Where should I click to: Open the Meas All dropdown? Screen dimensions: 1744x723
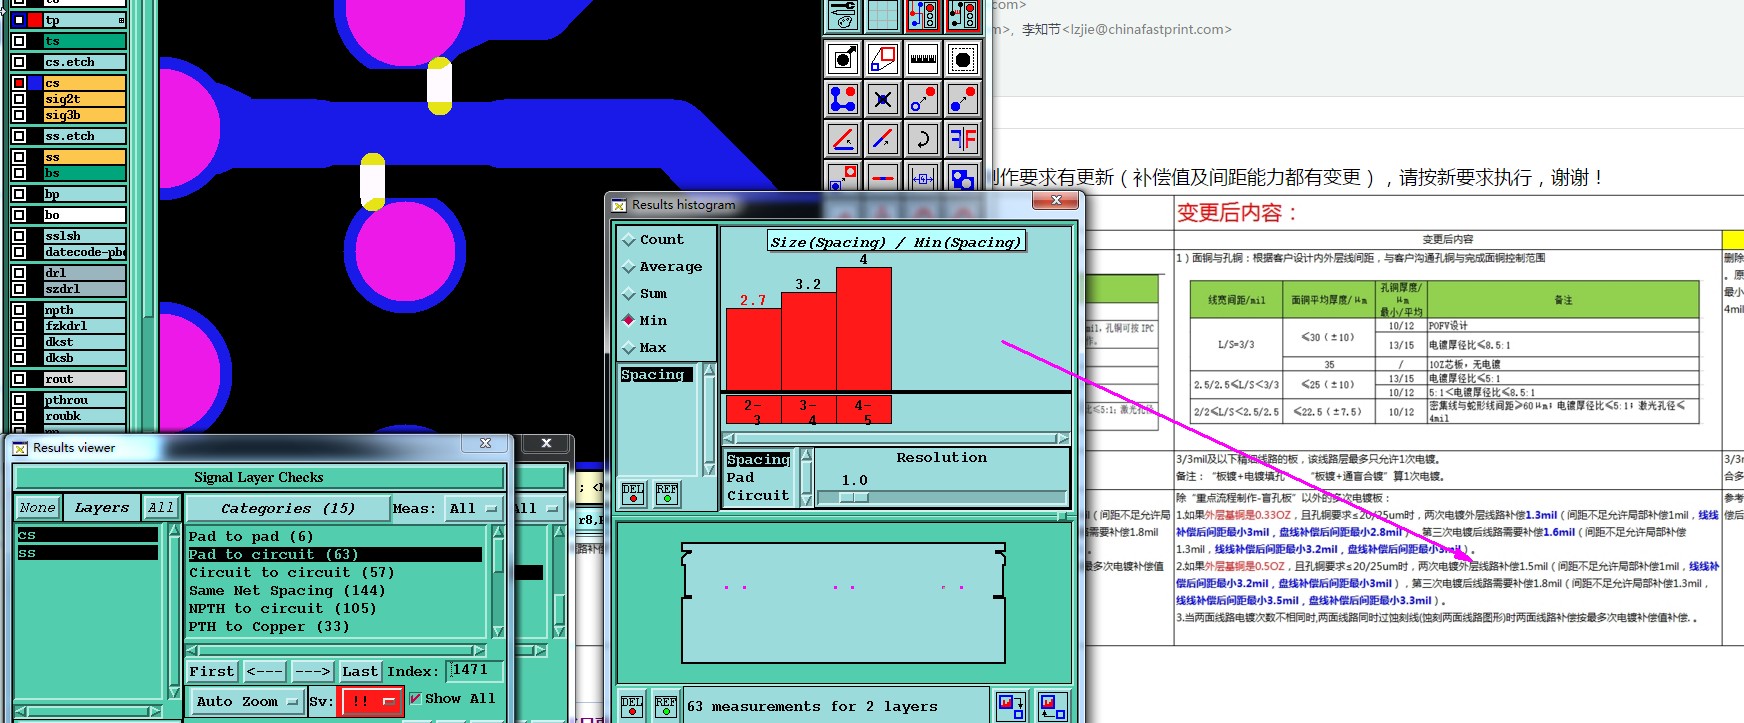click(x=473, y=509)
